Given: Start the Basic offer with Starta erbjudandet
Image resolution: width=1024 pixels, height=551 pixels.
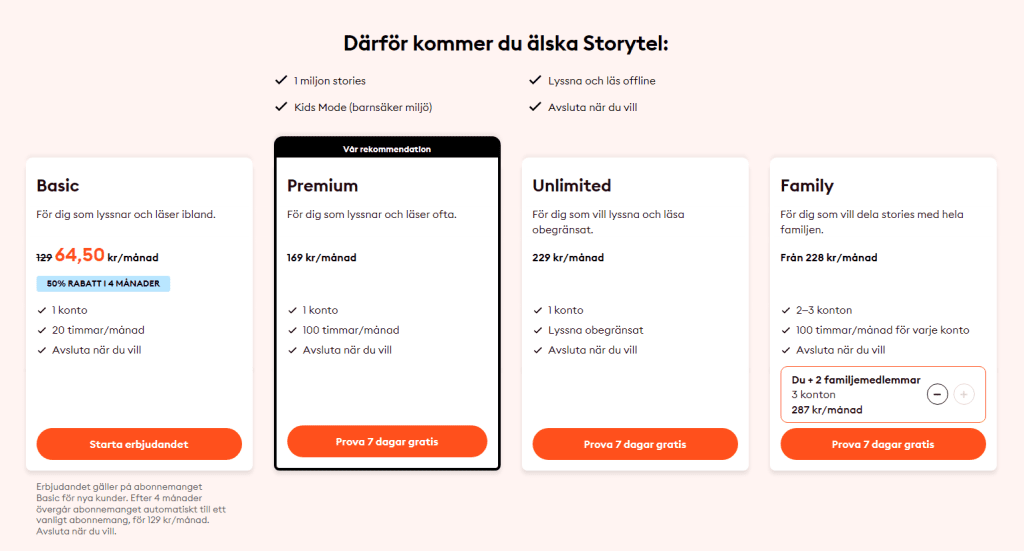Looking at the screenshot, I should click(139, 444).
